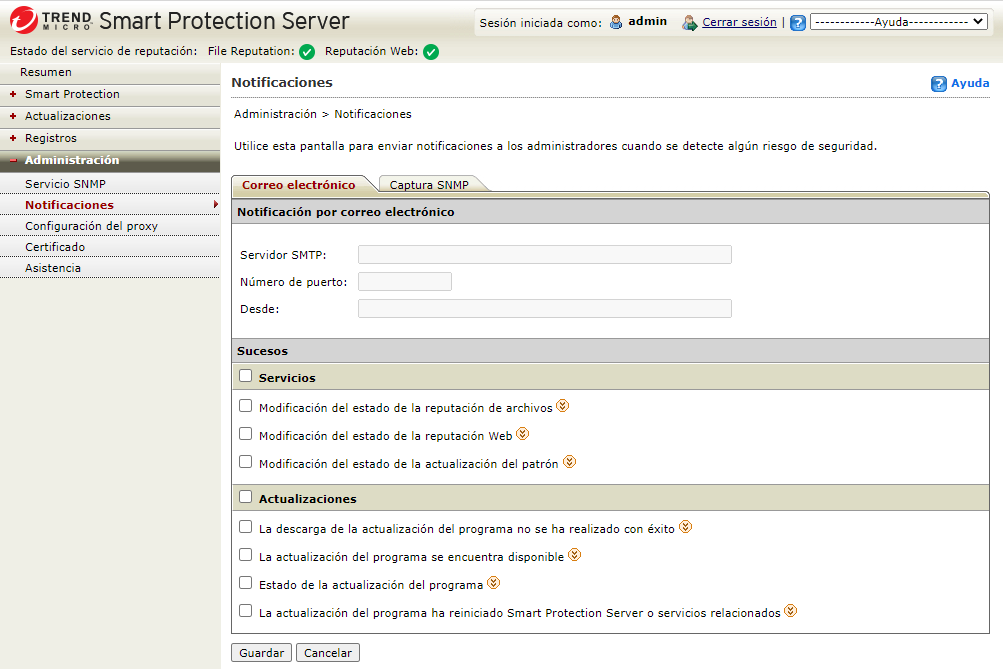Click the Cerrar sesión link
The image size is (1003, 669).
(739, 22)
